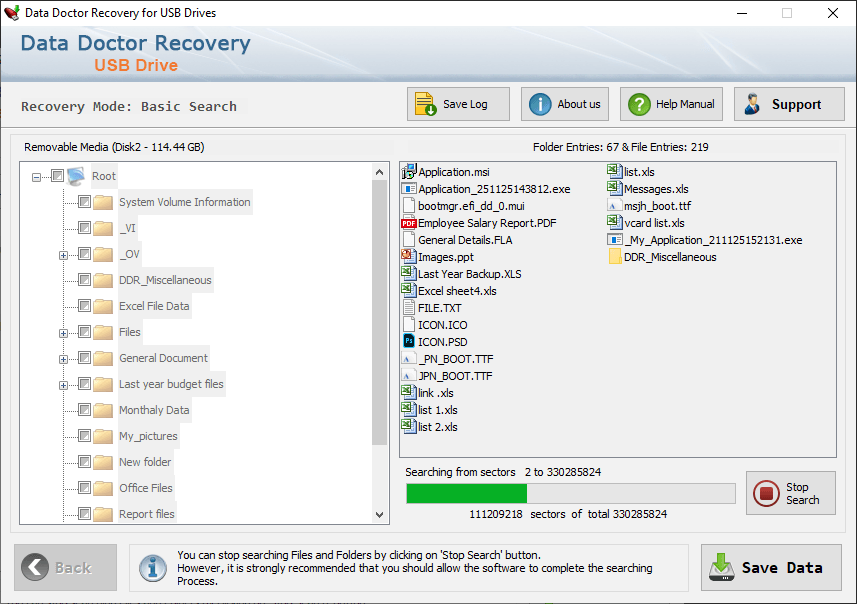Select the Excel File Data tree label
This screenshot has height=604, width=857.
point(154,306)
